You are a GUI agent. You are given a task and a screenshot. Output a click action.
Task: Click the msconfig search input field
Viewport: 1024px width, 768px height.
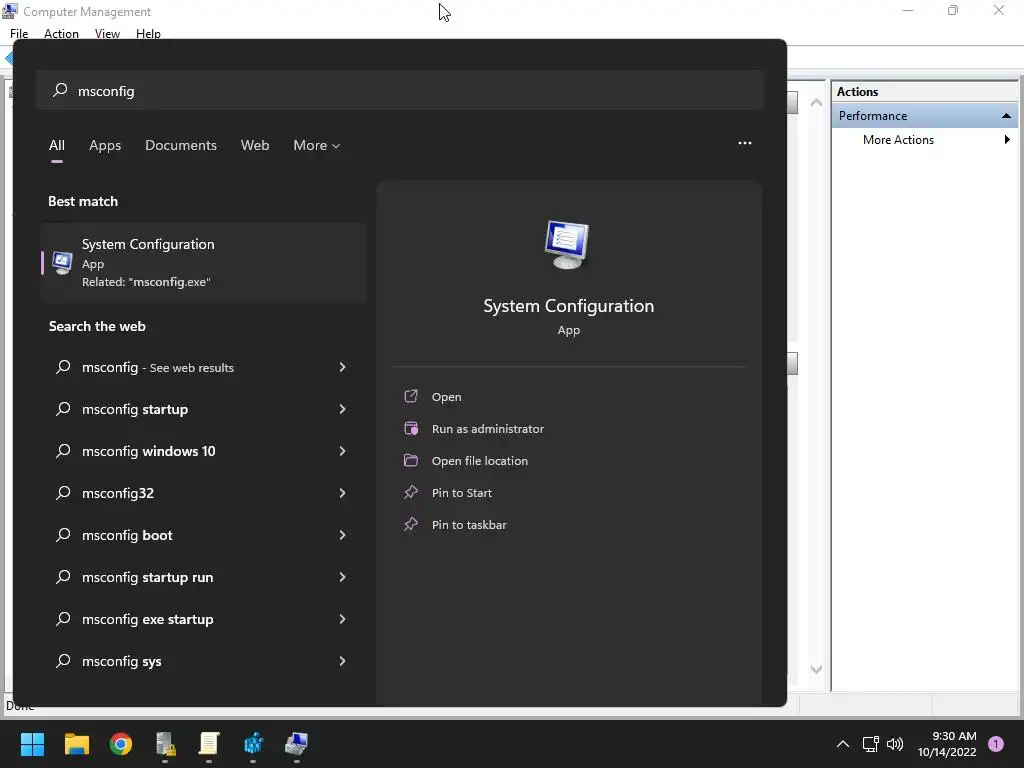(400, 91)
